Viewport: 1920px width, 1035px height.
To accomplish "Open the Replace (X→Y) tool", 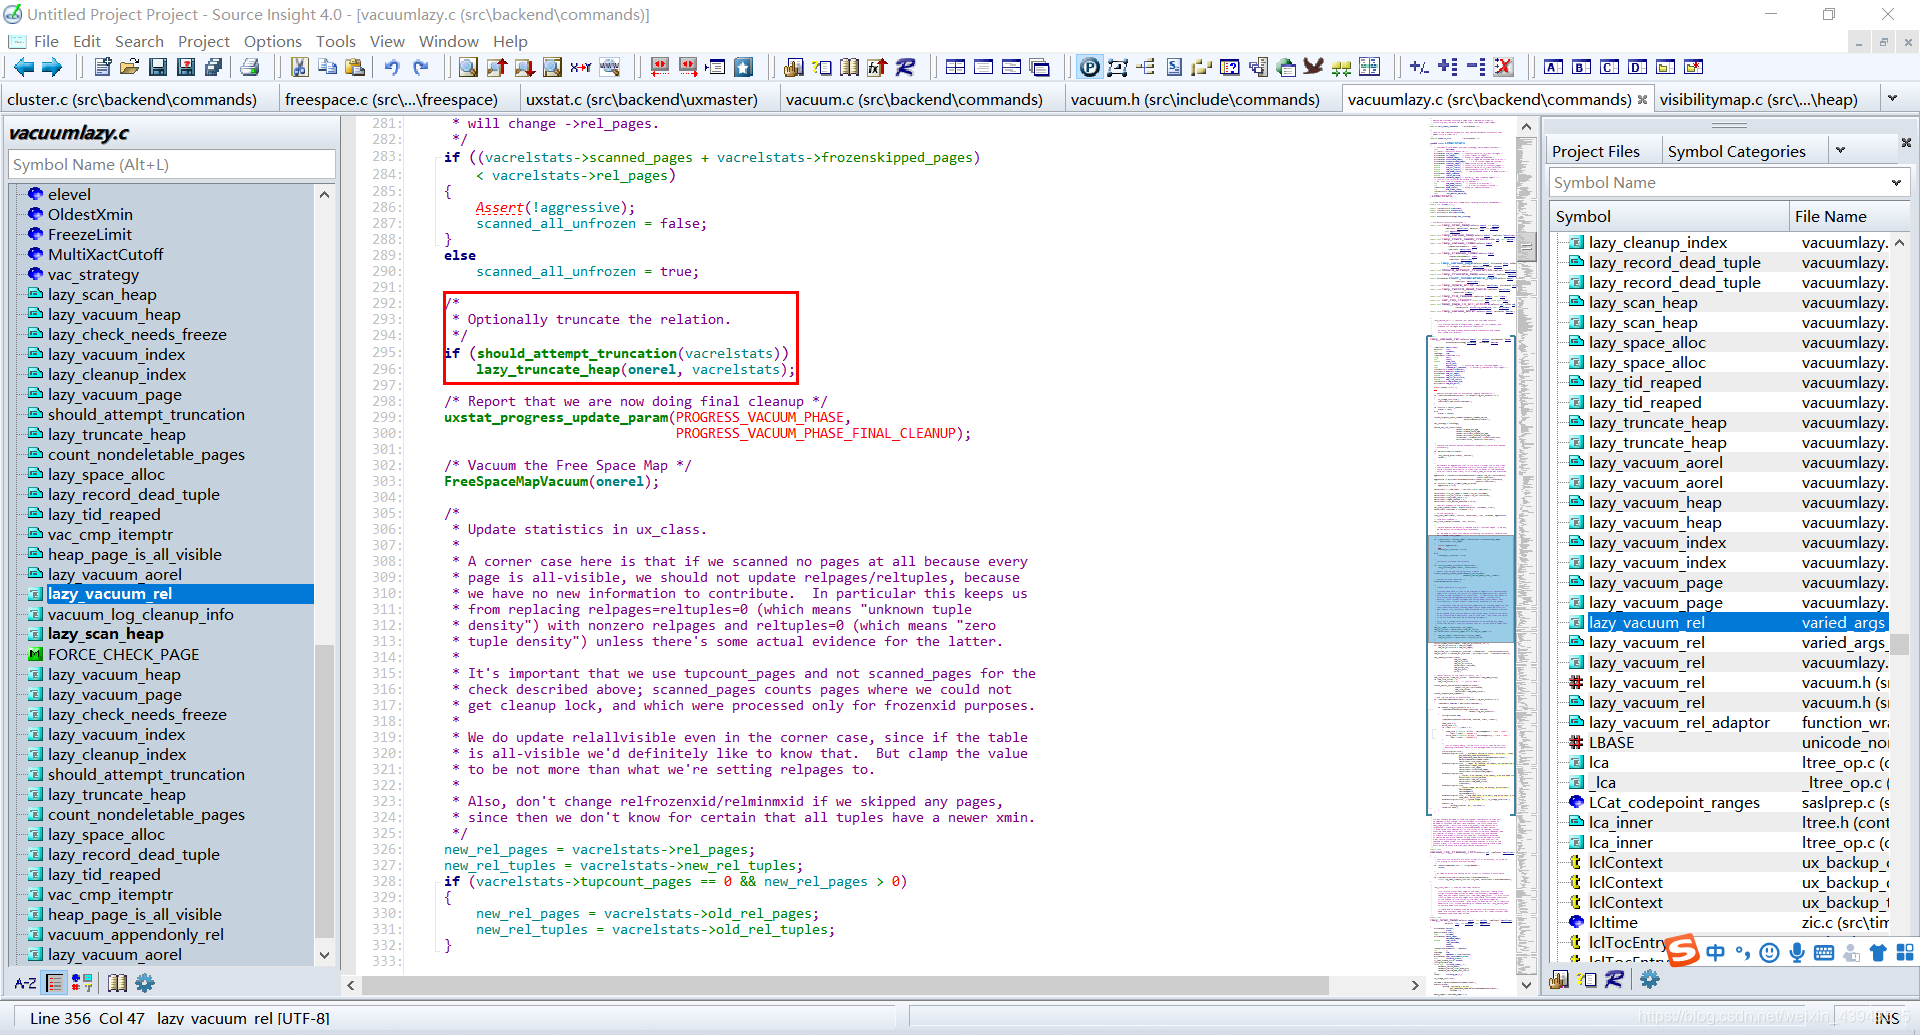I will point(581,67).
